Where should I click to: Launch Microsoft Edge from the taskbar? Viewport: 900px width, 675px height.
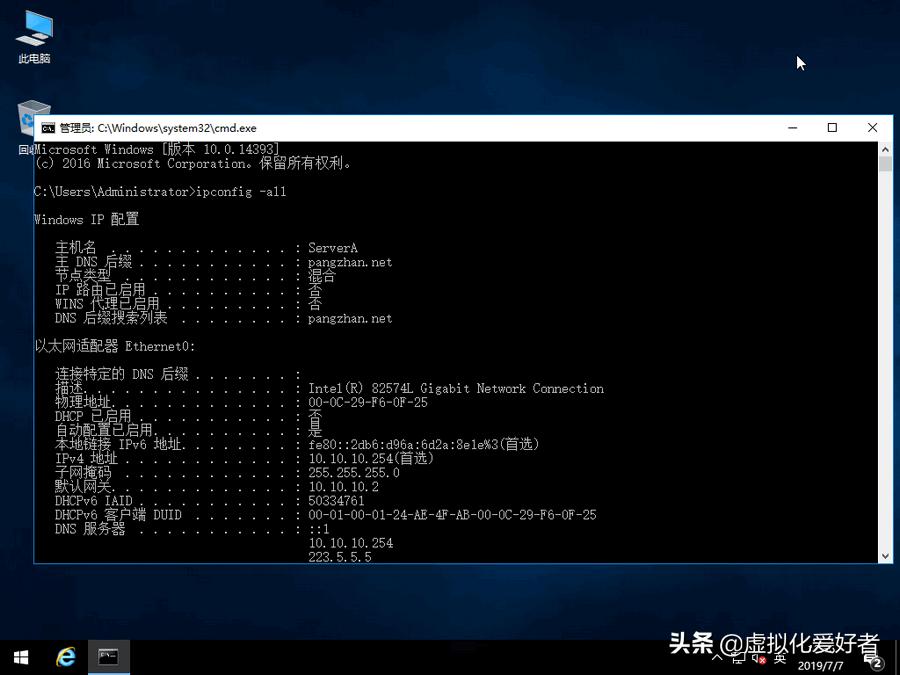pos(65,657)
